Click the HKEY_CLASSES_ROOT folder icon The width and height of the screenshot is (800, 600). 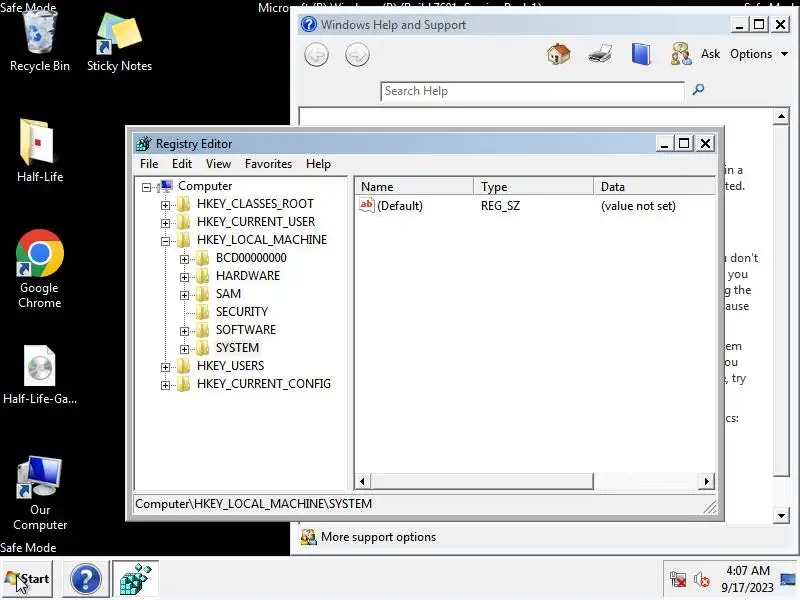tap(184, 204)
